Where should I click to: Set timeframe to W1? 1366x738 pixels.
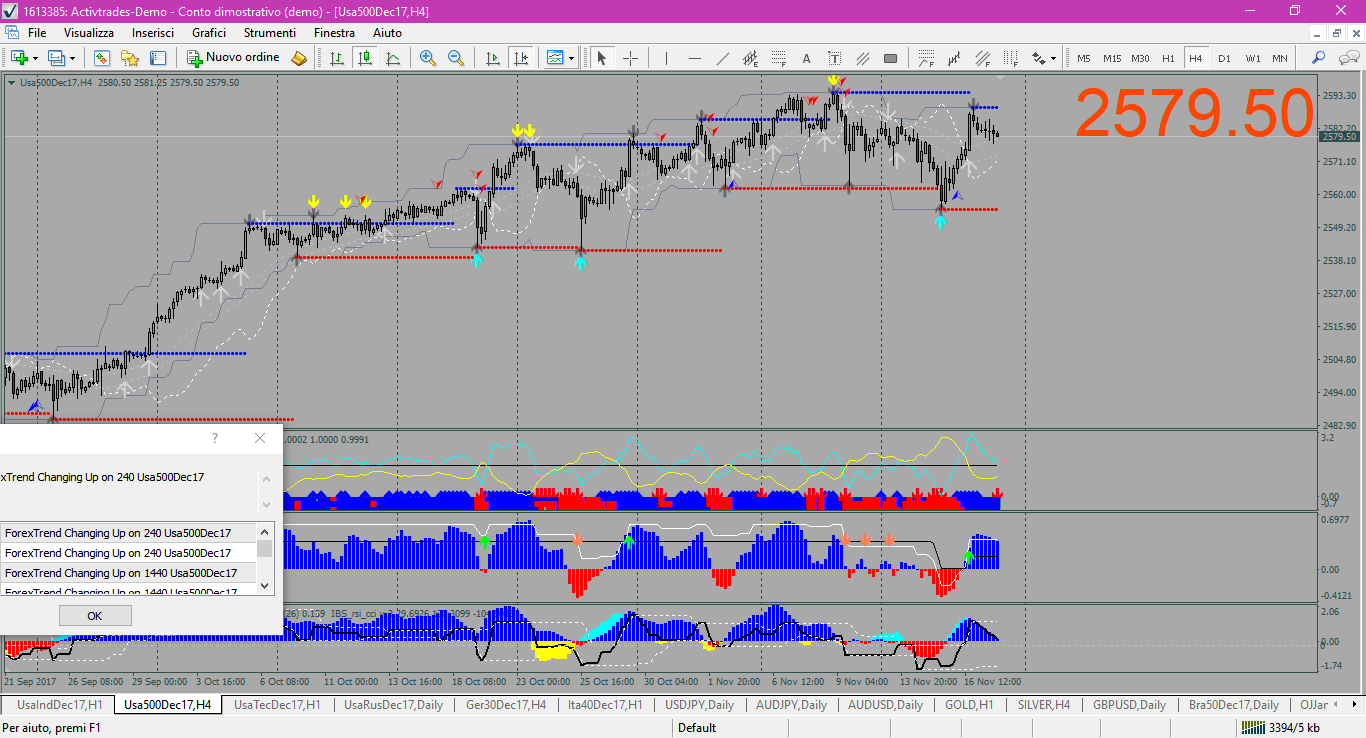(x=1252, y=58)
